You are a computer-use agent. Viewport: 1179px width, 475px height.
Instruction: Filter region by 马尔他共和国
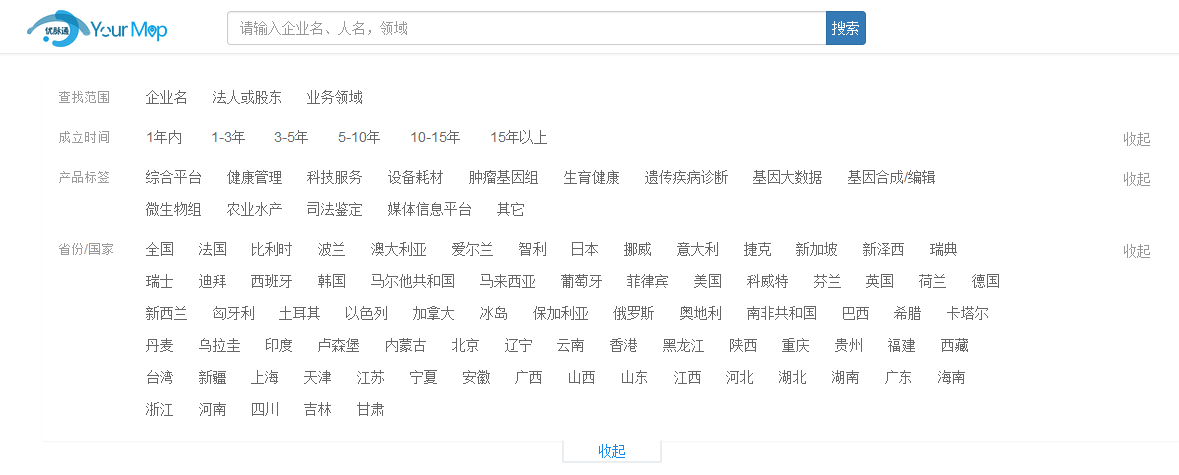(412, 282)
